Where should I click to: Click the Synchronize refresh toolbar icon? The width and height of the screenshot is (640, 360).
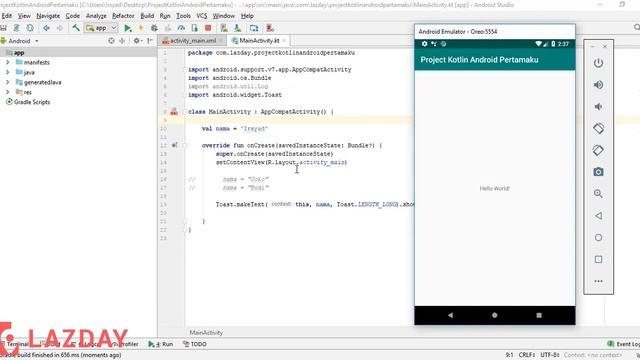point(30,28)
